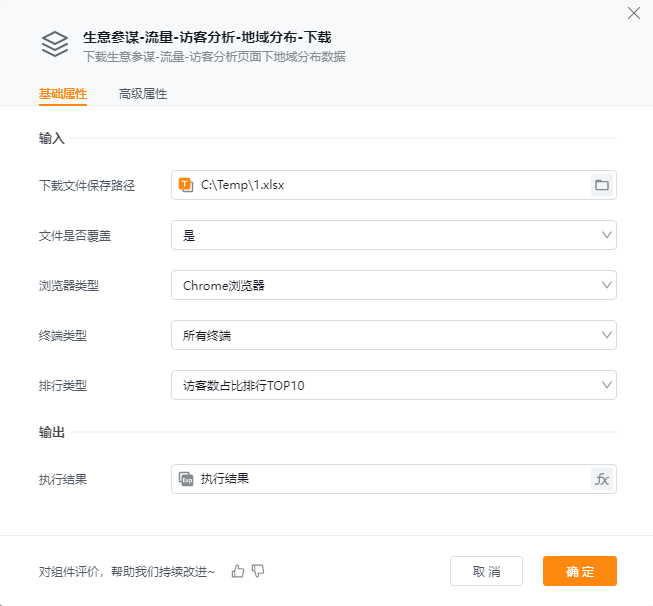653x606 pixels.
Task: Open the 终端类型 所有终端 dropdown
Action: 393,335
